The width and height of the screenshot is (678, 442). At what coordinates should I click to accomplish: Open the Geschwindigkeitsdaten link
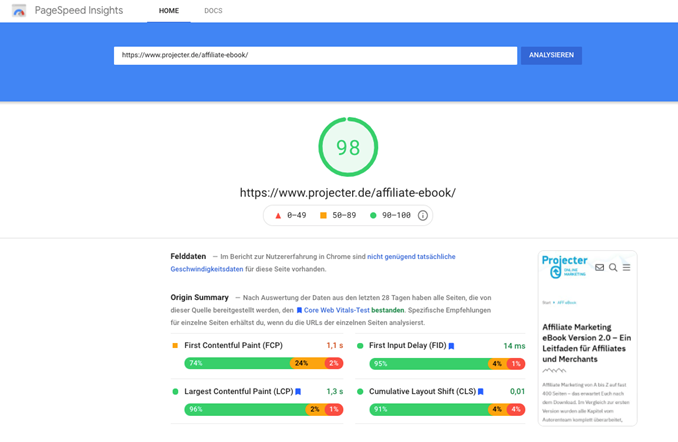click(207, 269)
